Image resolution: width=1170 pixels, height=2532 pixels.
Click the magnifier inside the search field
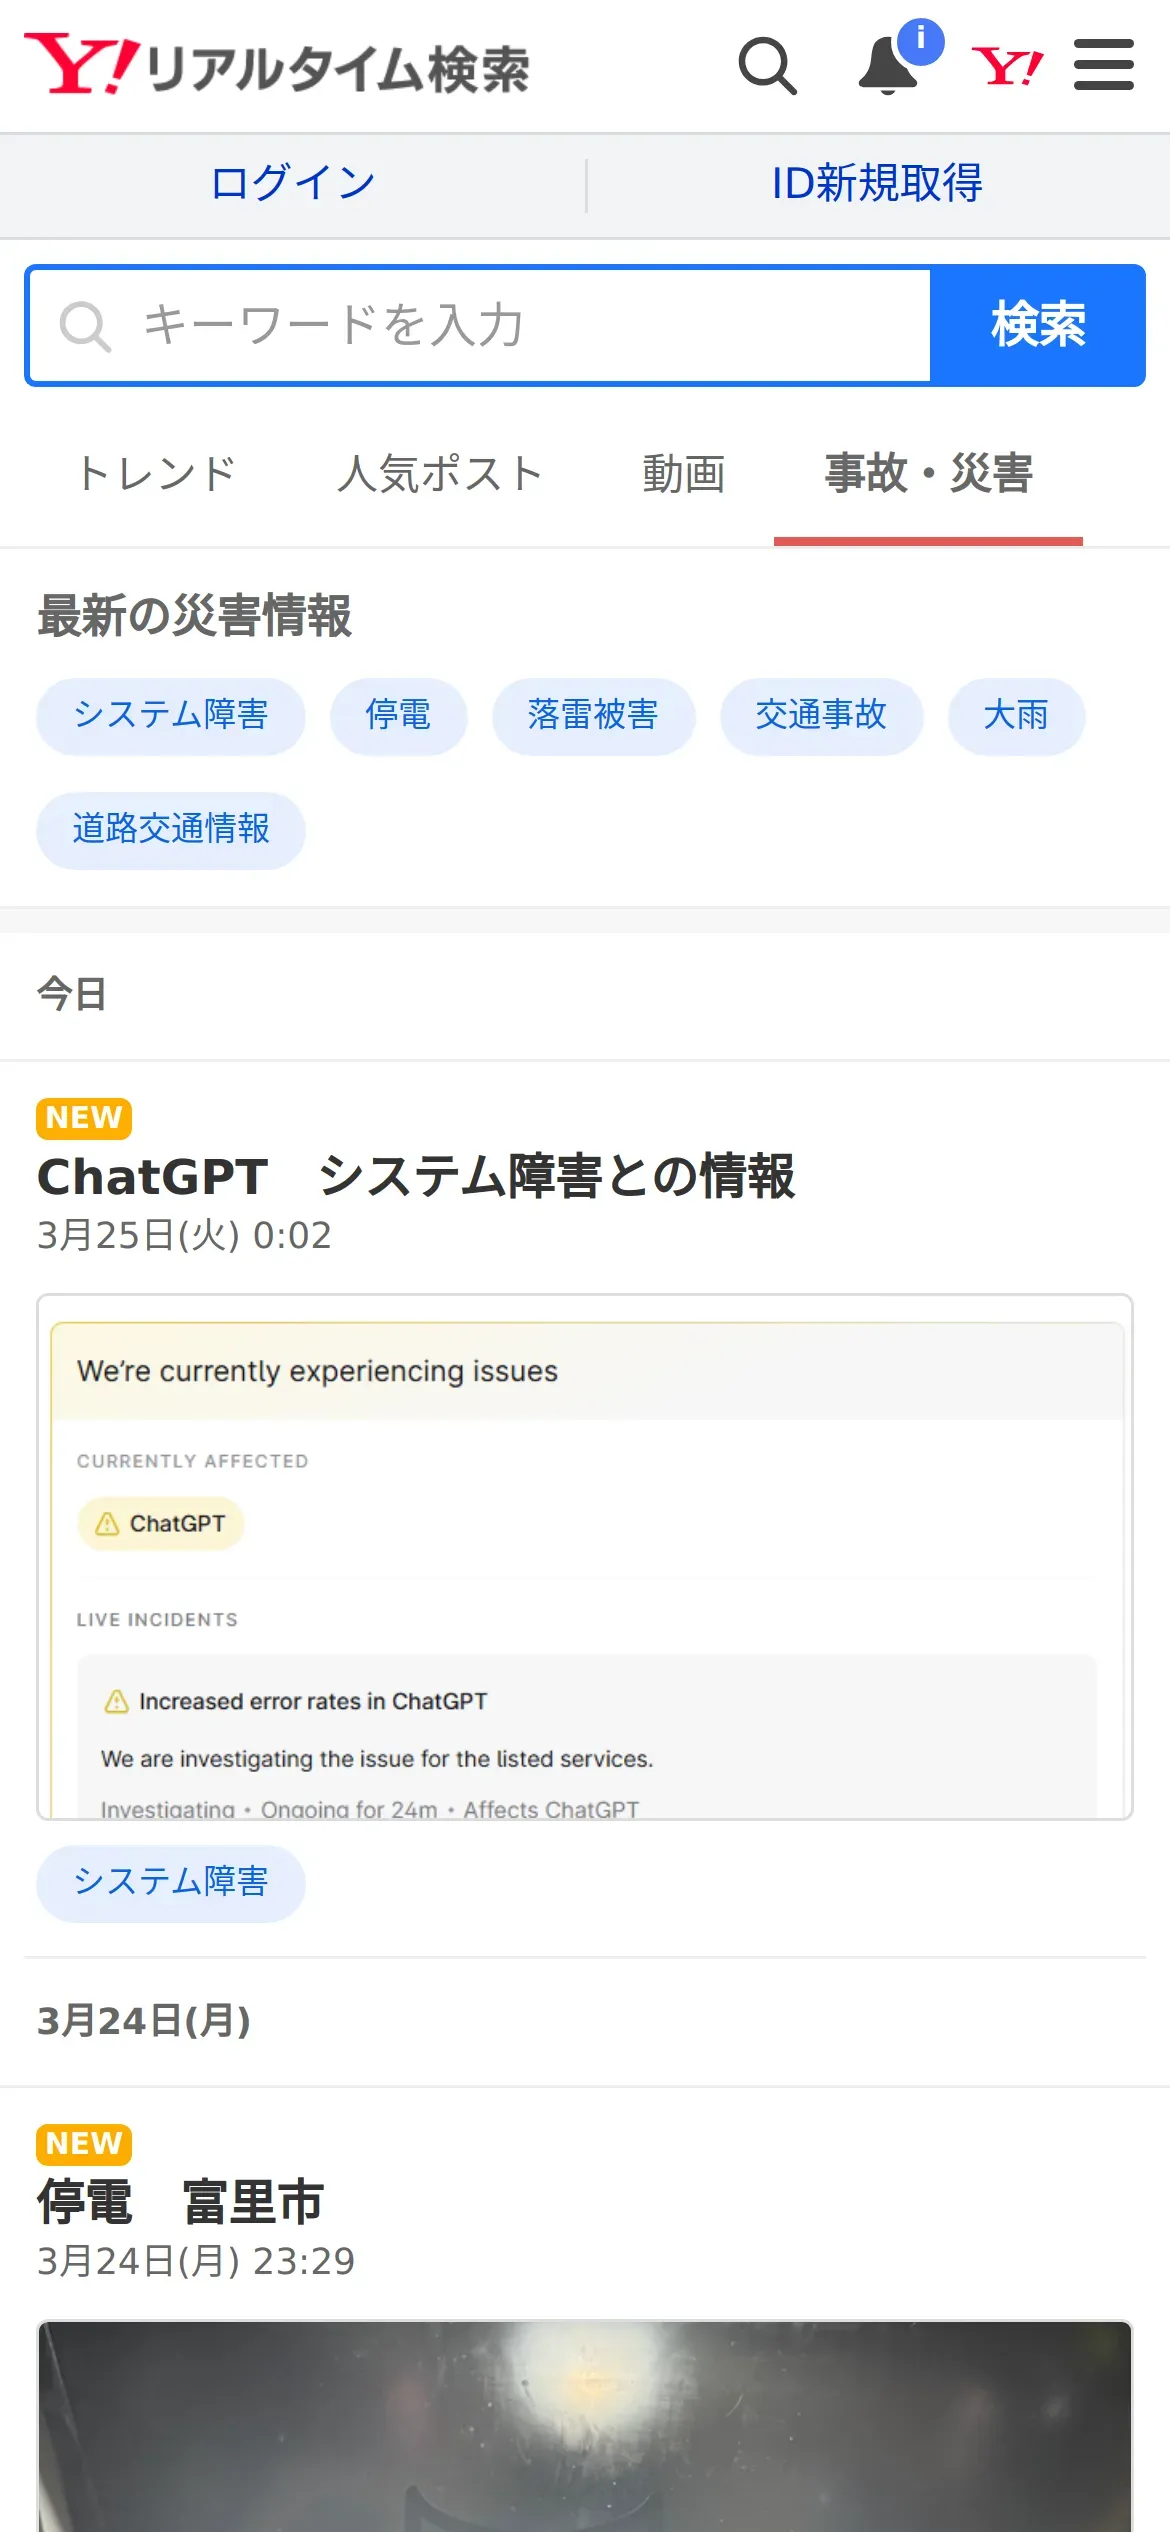85,326
